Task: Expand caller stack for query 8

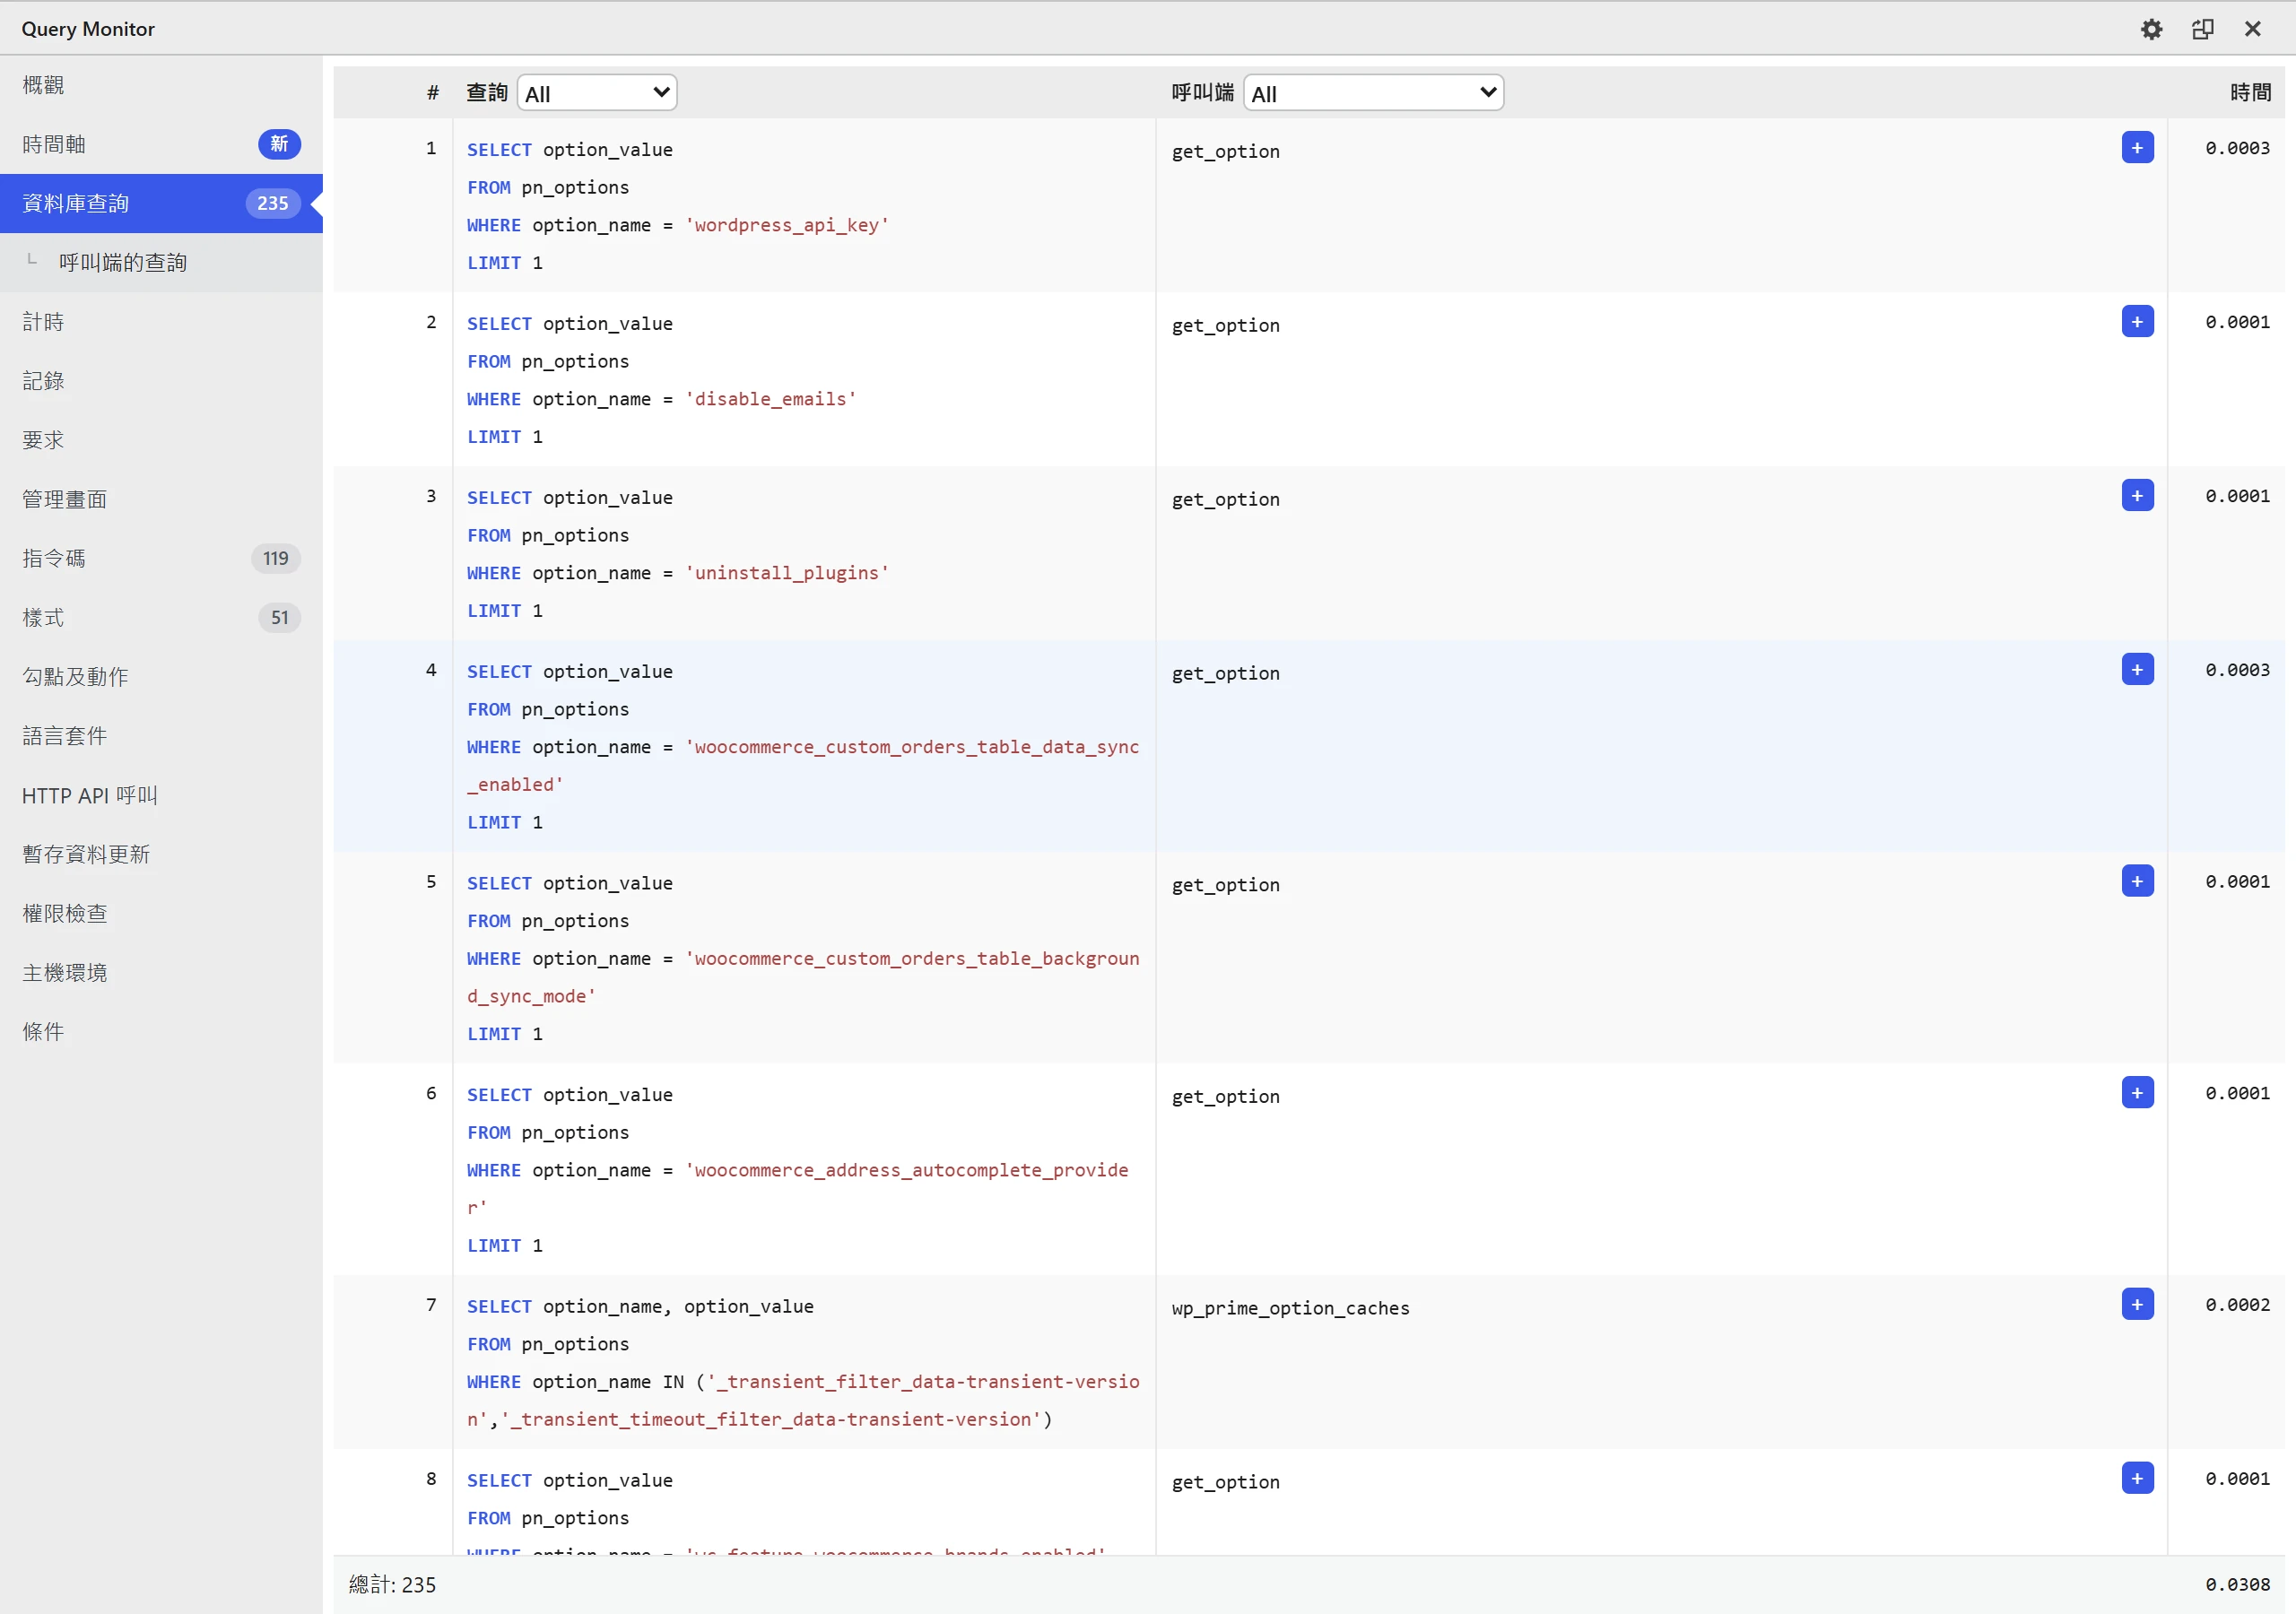Action: (x=2137, y=1478)
